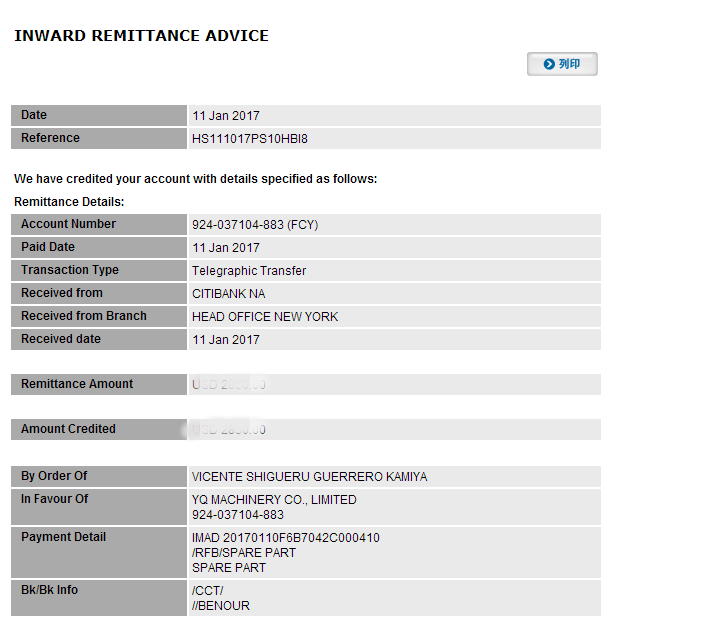Viewport: 702px width, 637px height.
Task: Click the blurred Amount Credited value
Action: tap(228, 430)
